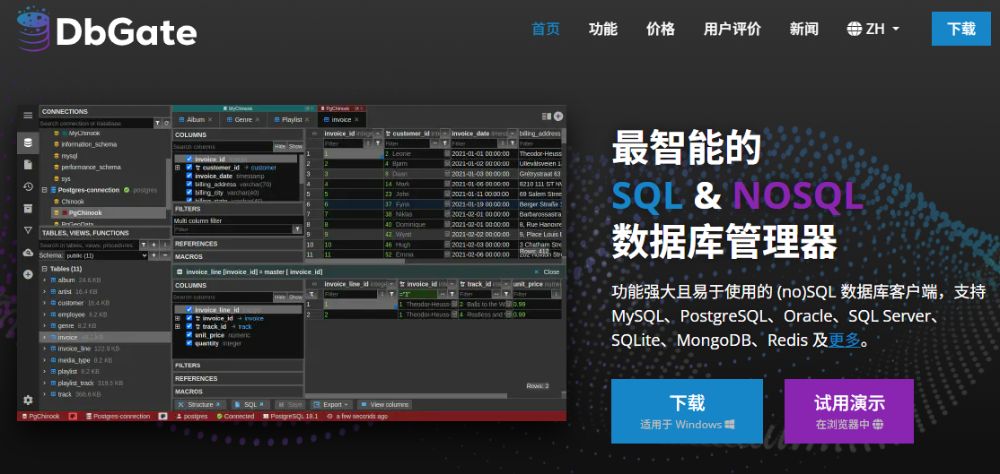Click the Search connection or database field
This screenshot has height=474, width=1000.
(x=96, y=123)
